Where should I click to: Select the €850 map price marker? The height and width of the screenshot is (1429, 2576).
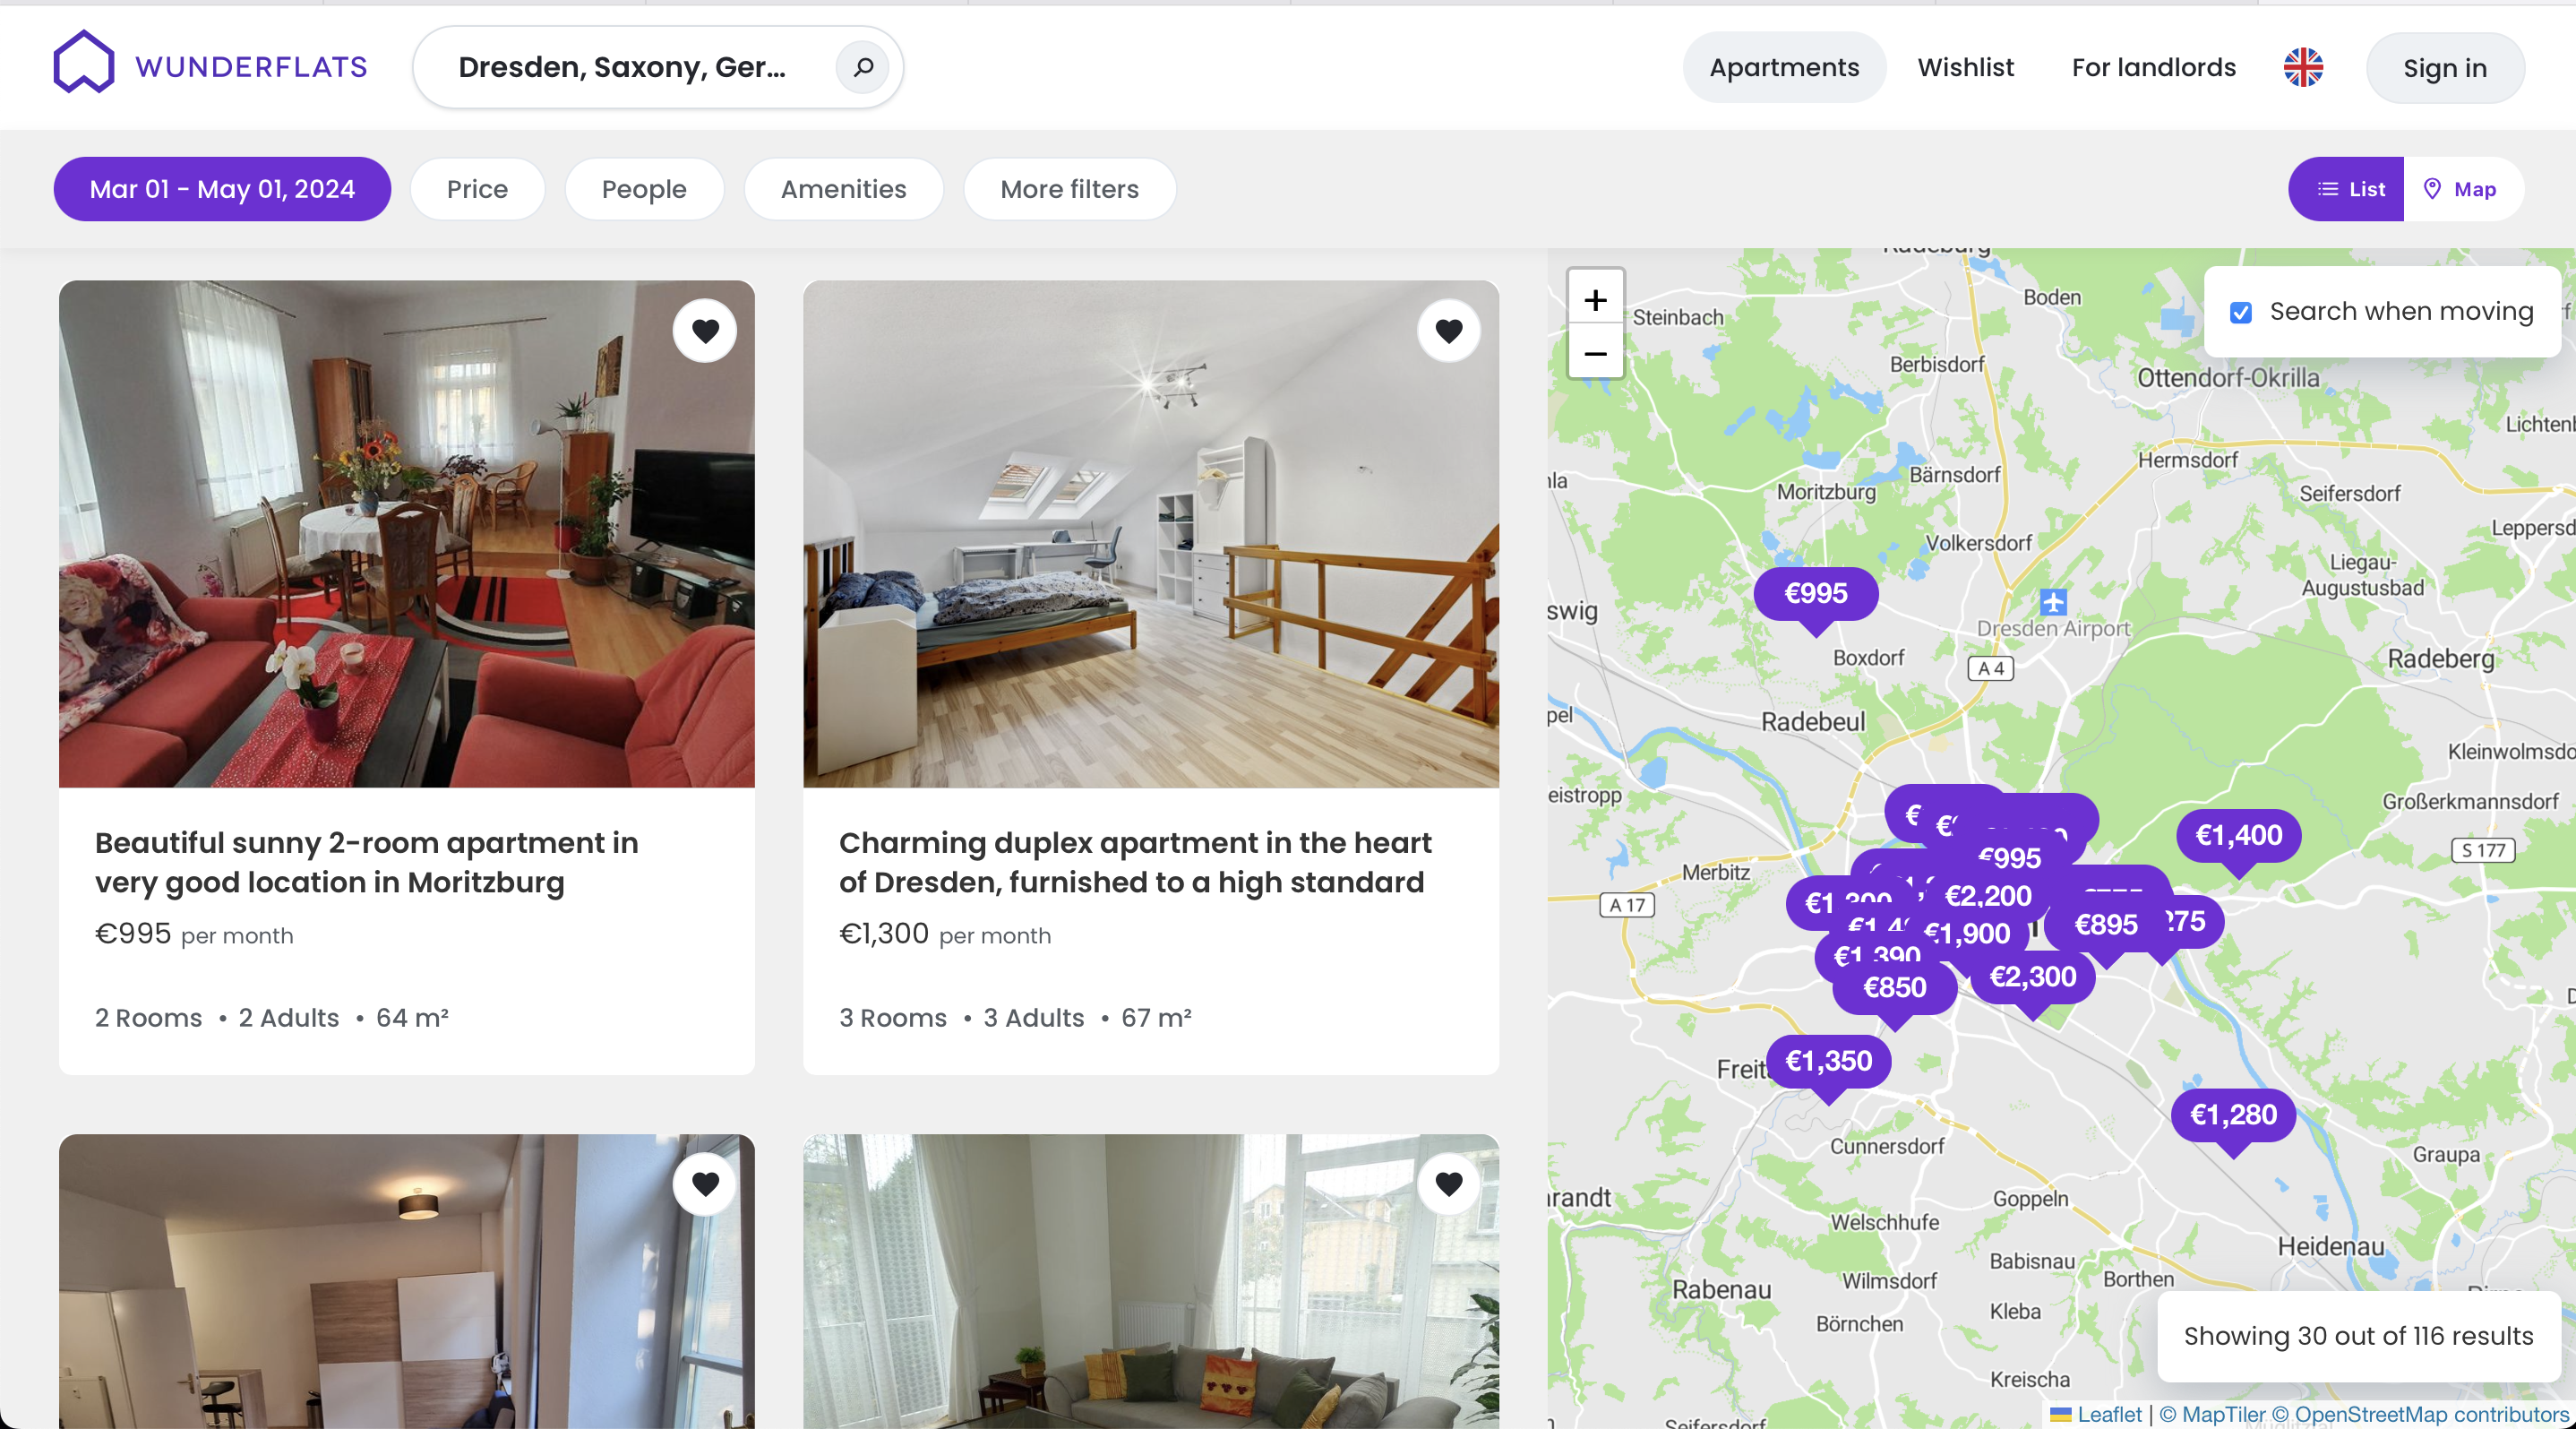[x=1894, y=988]
